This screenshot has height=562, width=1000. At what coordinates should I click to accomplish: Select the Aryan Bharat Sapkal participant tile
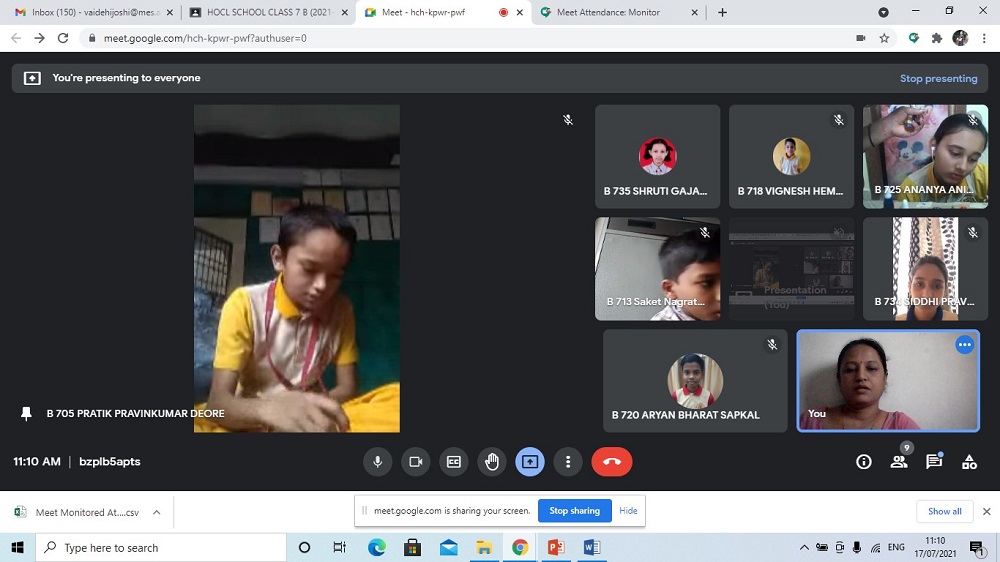[695, 381]
